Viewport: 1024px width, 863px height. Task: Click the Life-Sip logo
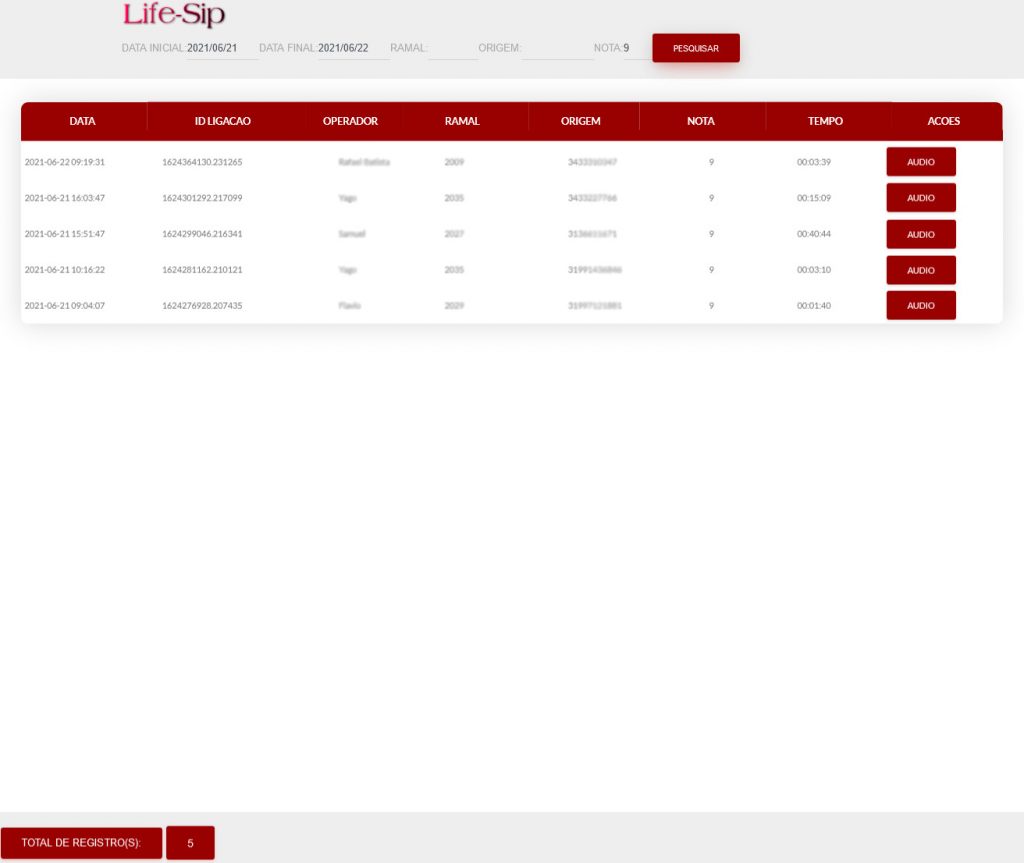click(174, 16)
